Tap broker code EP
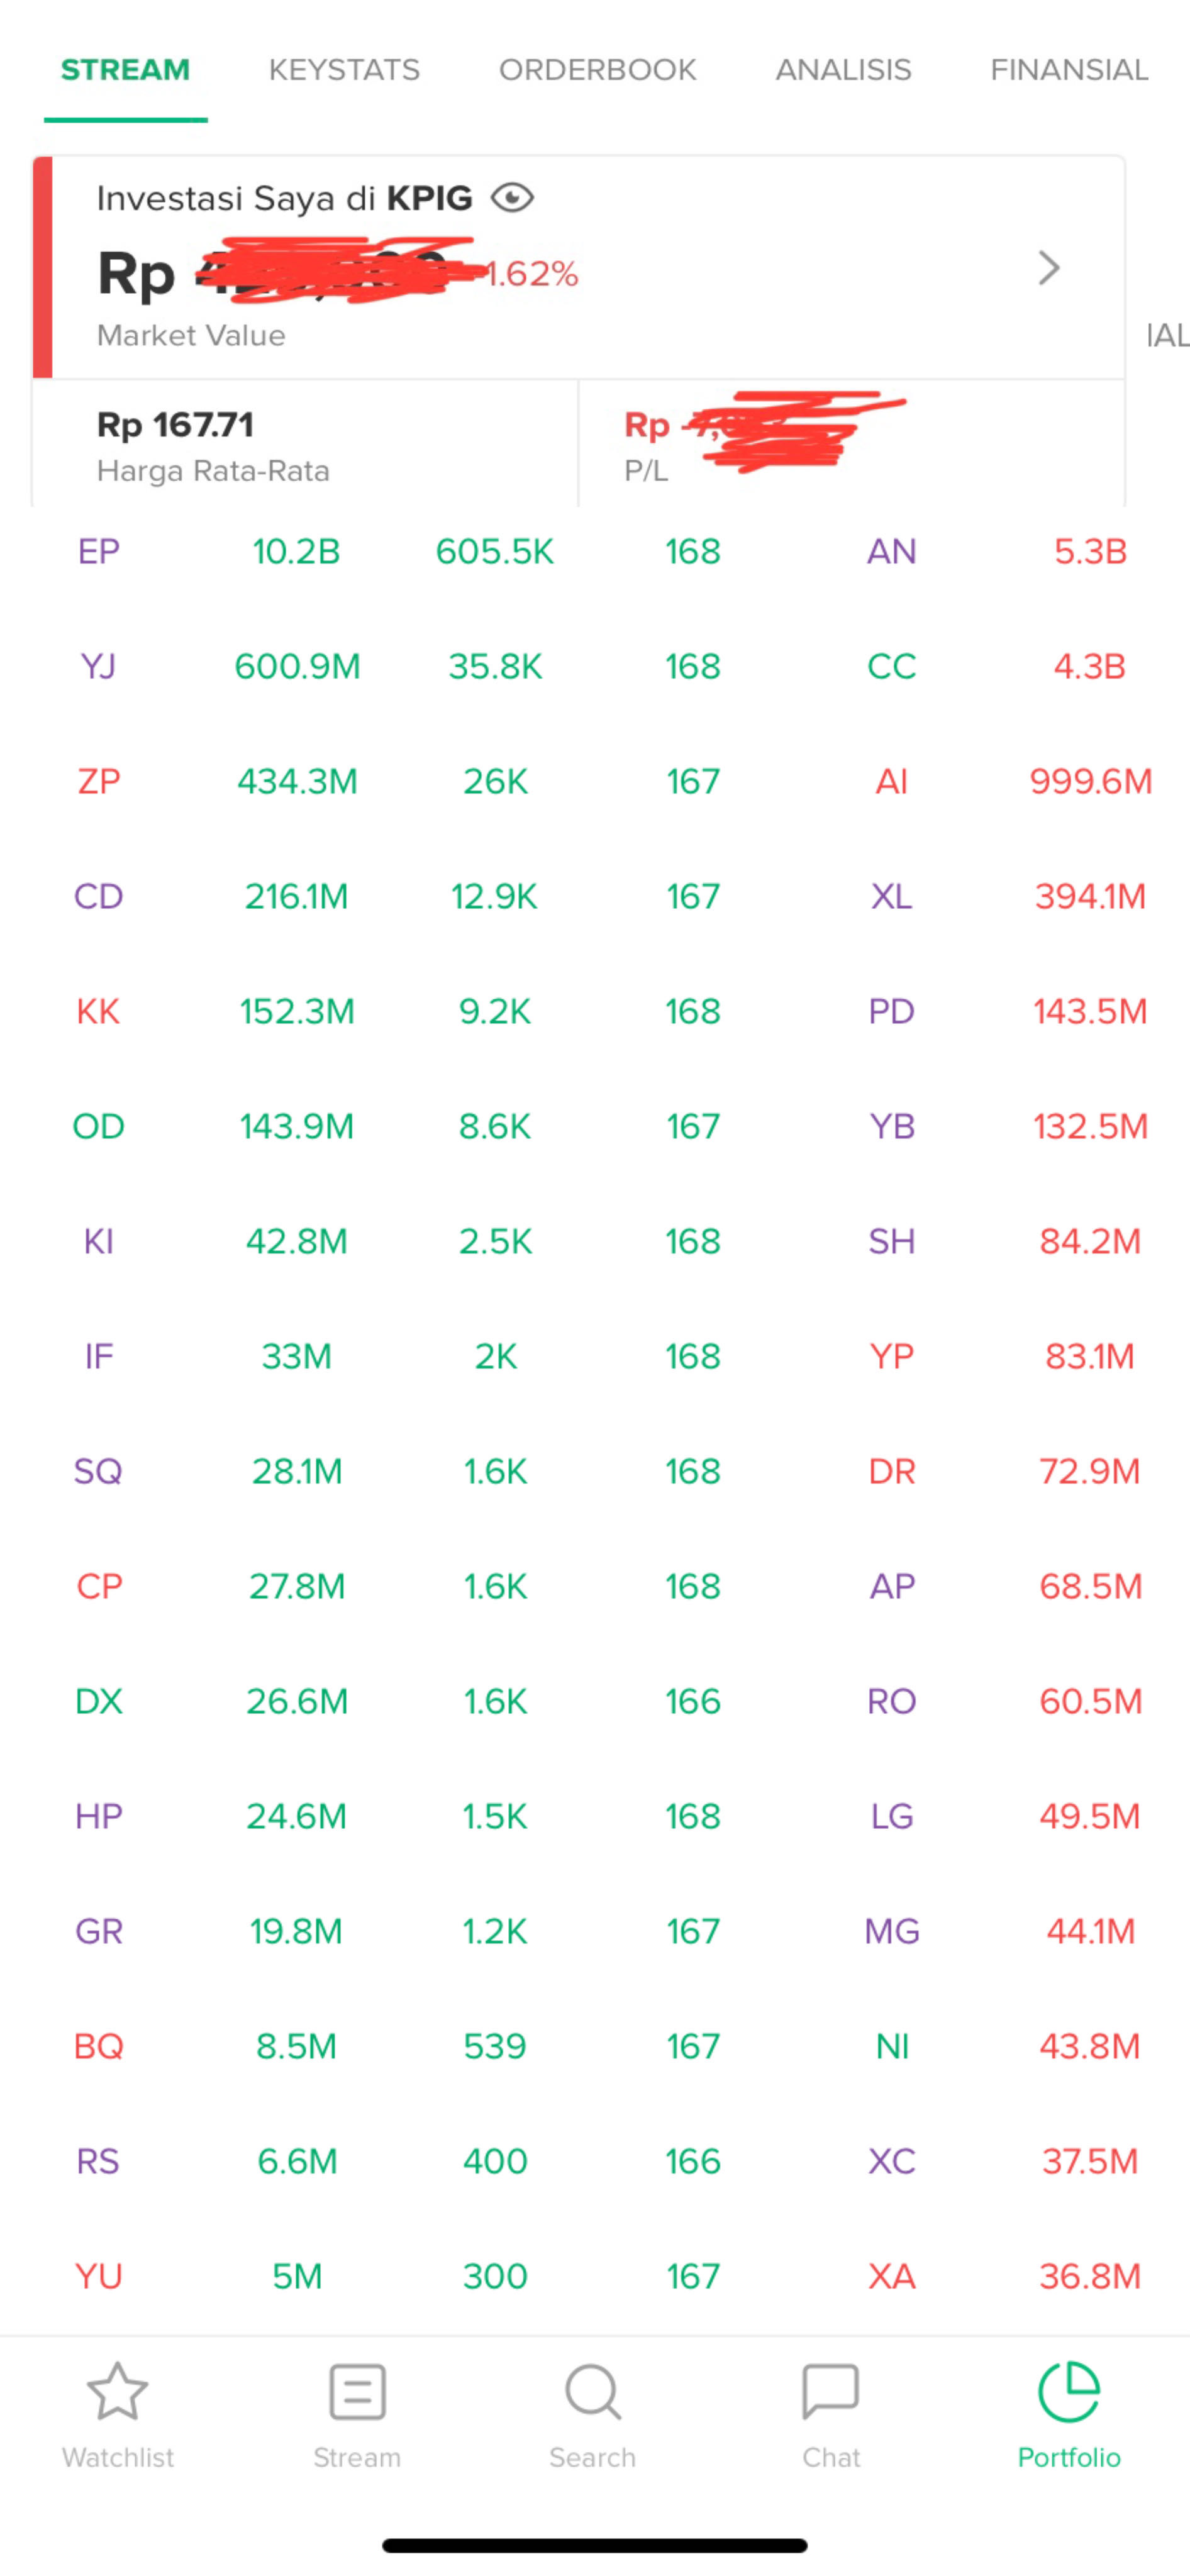 tap(99, 552)
